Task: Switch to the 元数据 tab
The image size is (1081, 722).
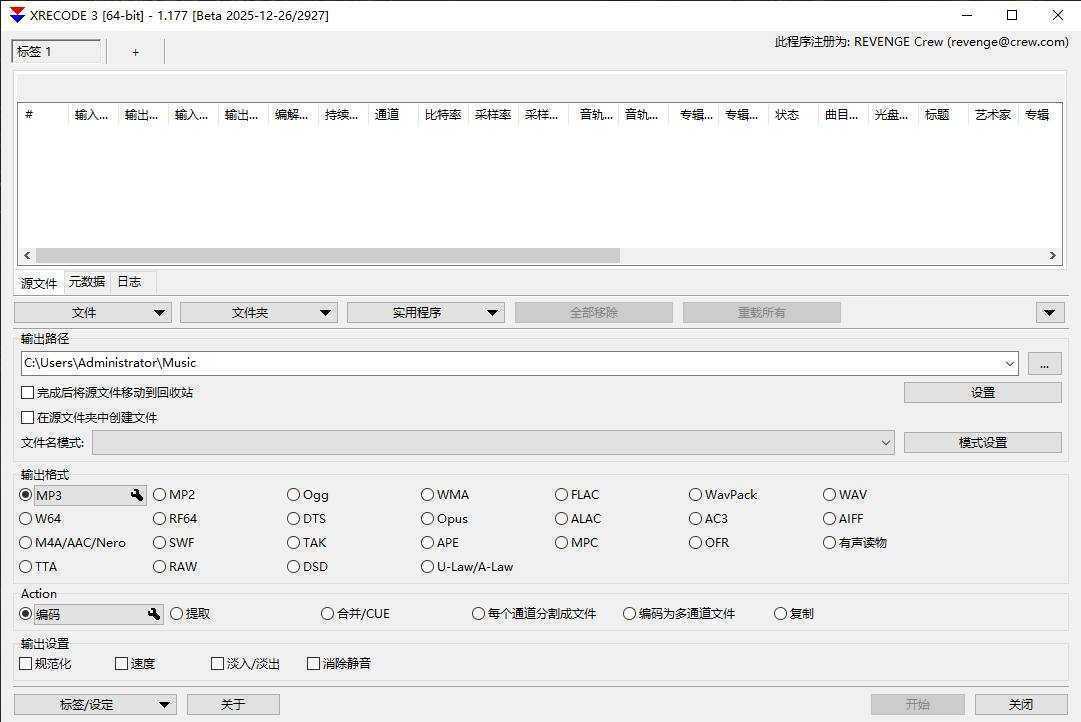Action: [86, 281]
